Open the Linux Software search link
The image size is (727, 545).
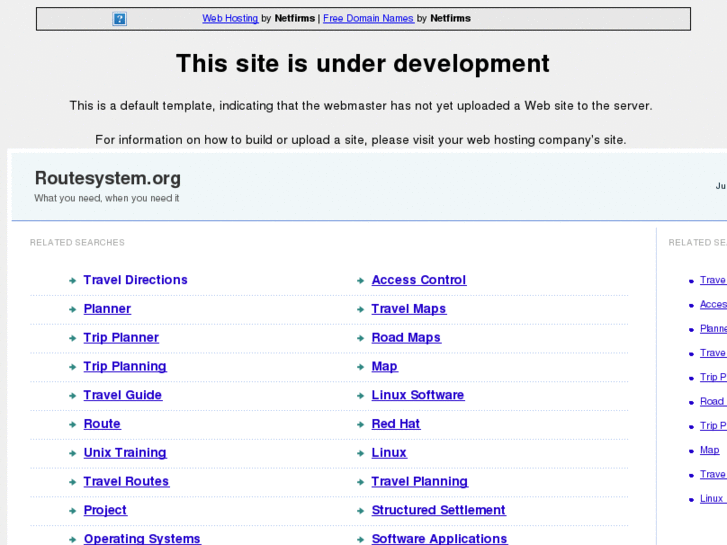pyautogui.click(x=418, y=395)
